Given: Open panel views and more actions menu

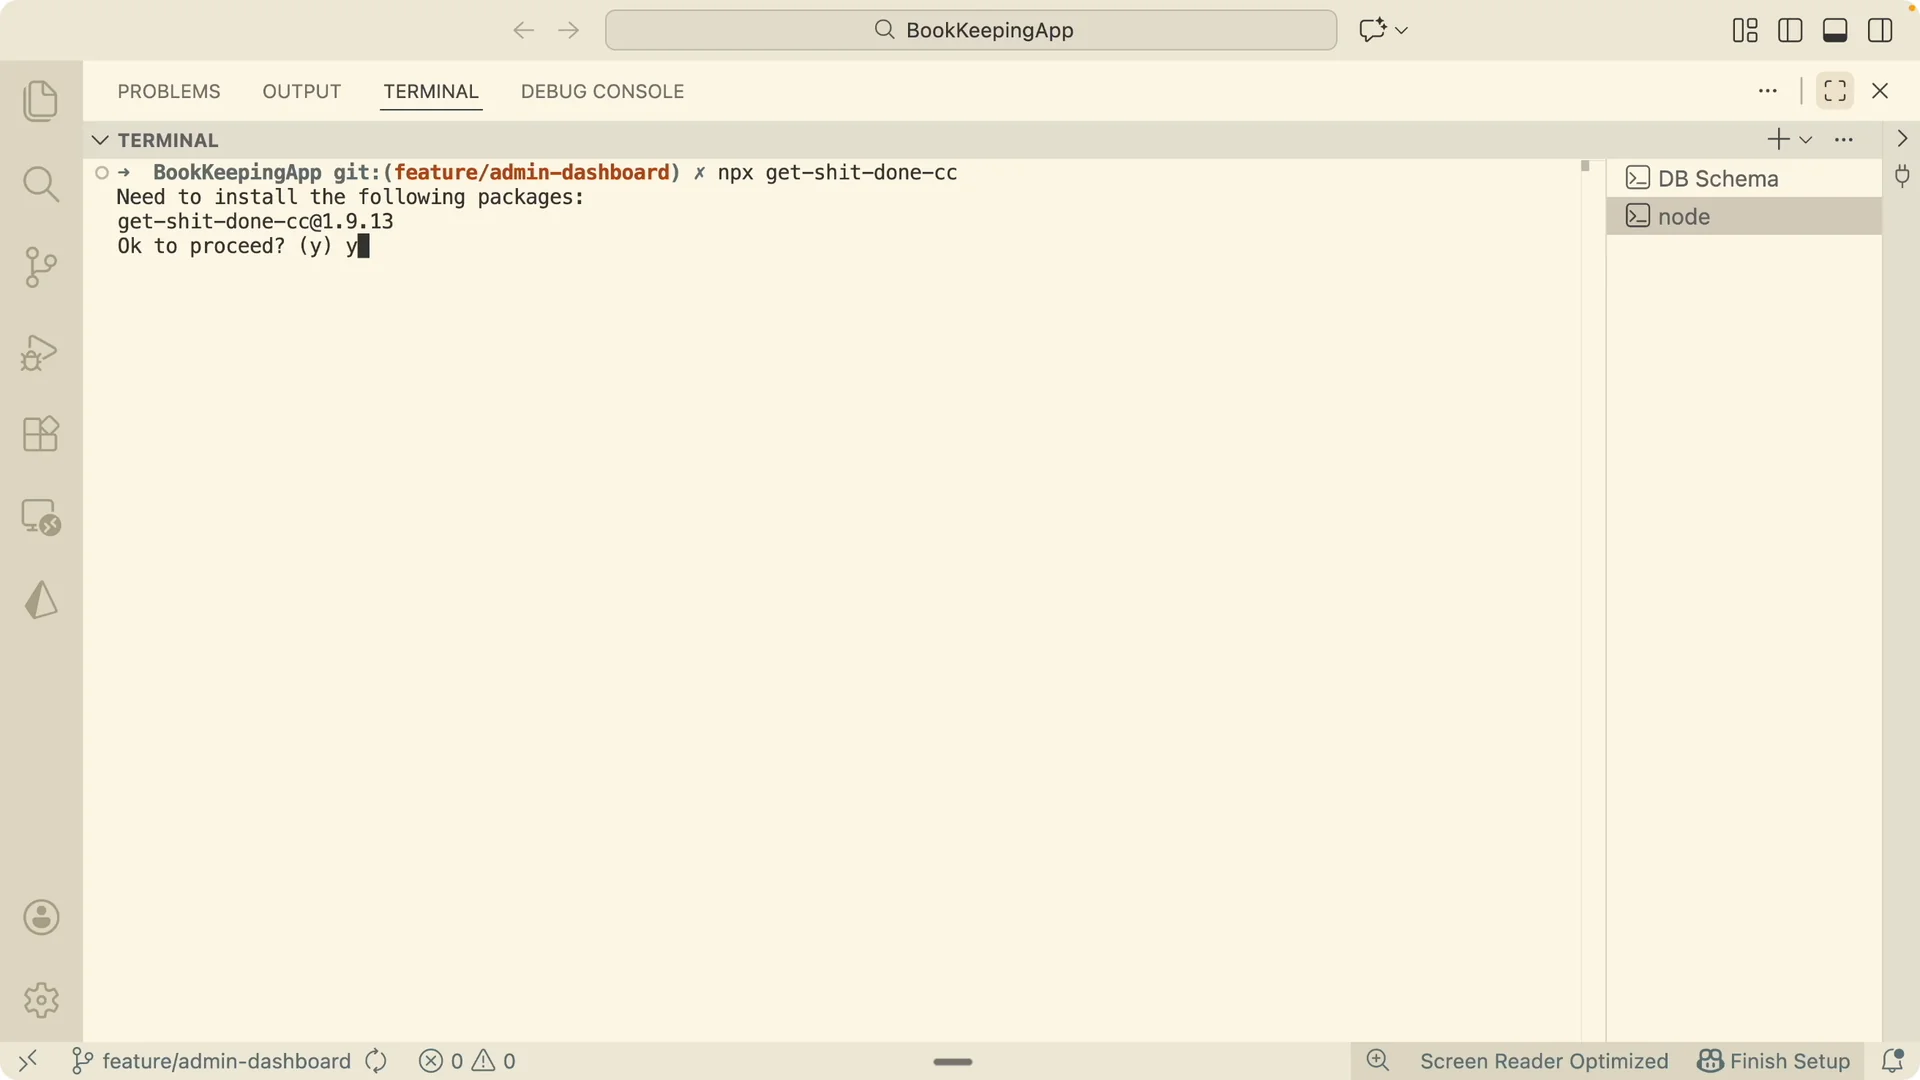Looking at the screenshot, I should coord(1768,91).
